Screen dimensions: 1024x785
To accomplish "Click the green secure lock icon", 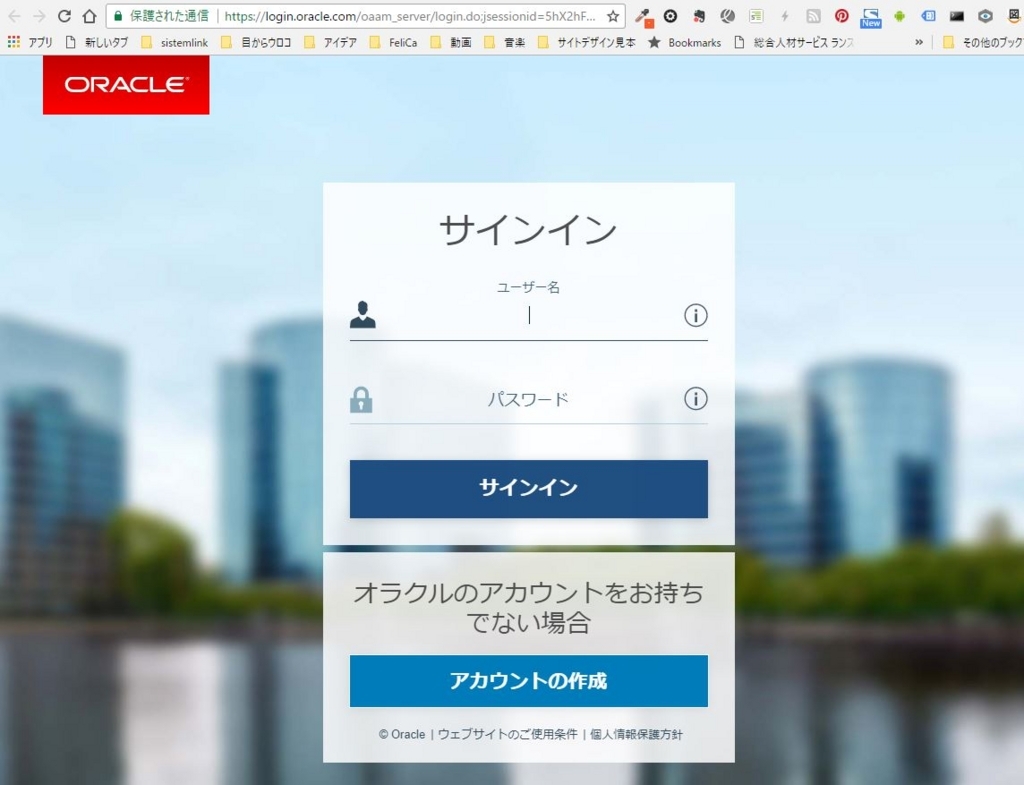I will 118,16.
